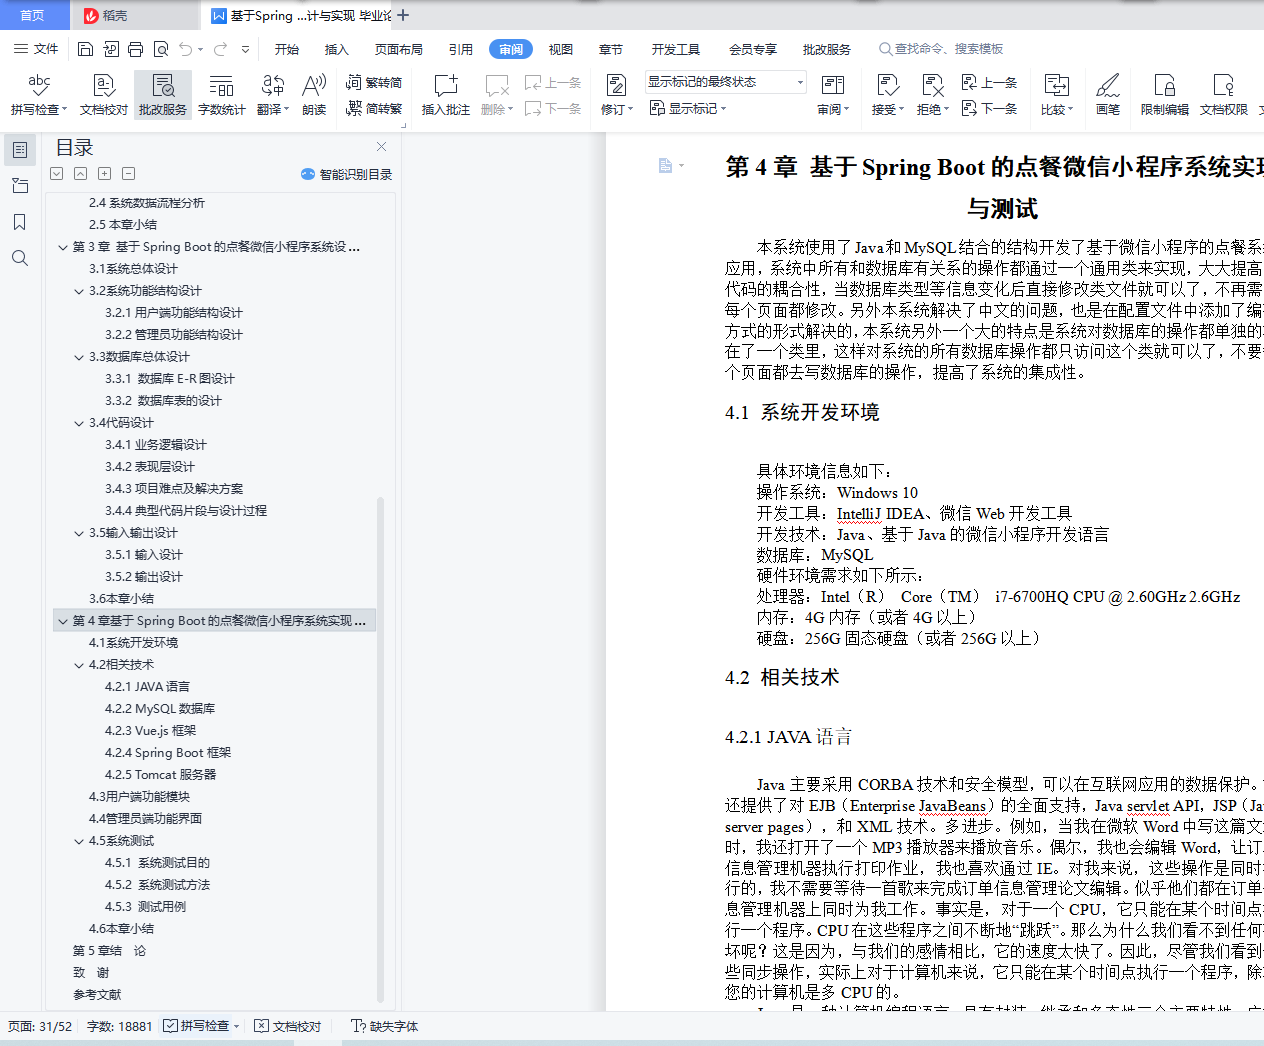
Task: Click the Undo arrow icon
Action: 185,49
